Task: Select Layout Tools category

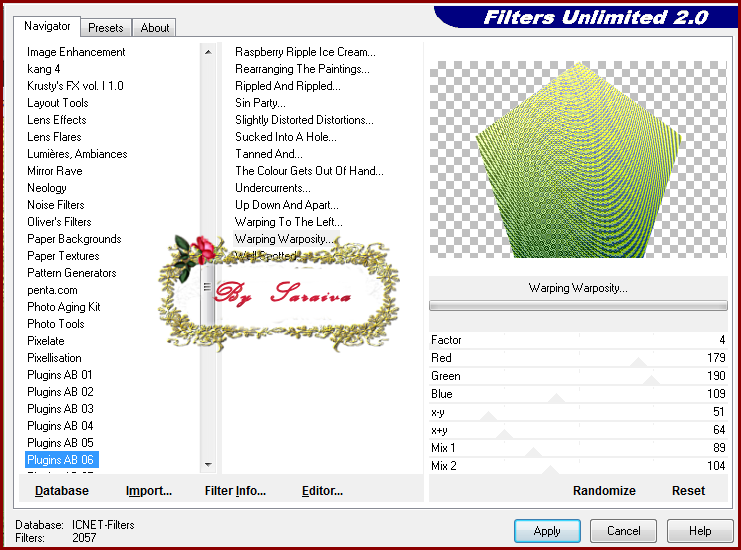Action: click(x=58, y=103)
